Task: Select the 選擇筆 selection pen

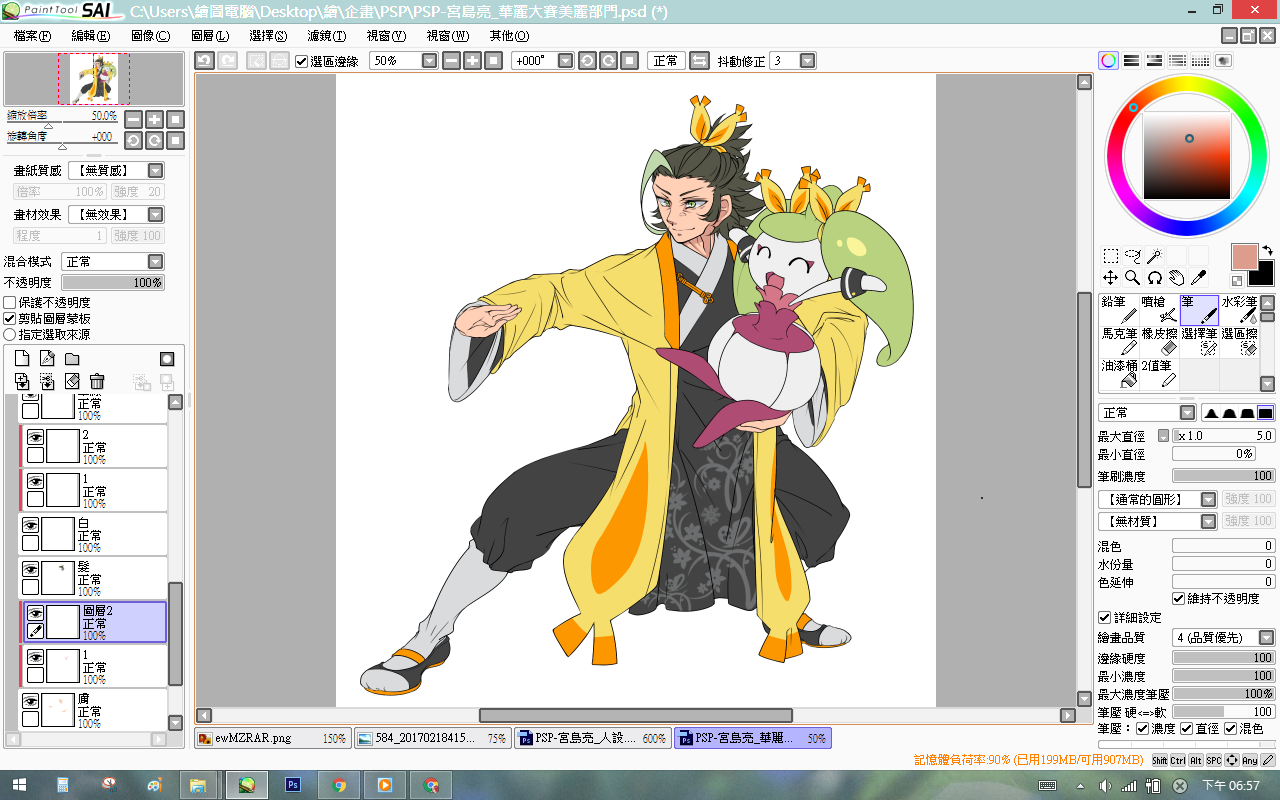Action: (1199, 342)
